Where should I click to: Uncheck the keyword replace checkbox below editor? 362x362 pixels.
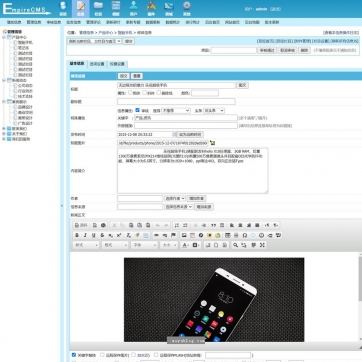coord(74,355)
